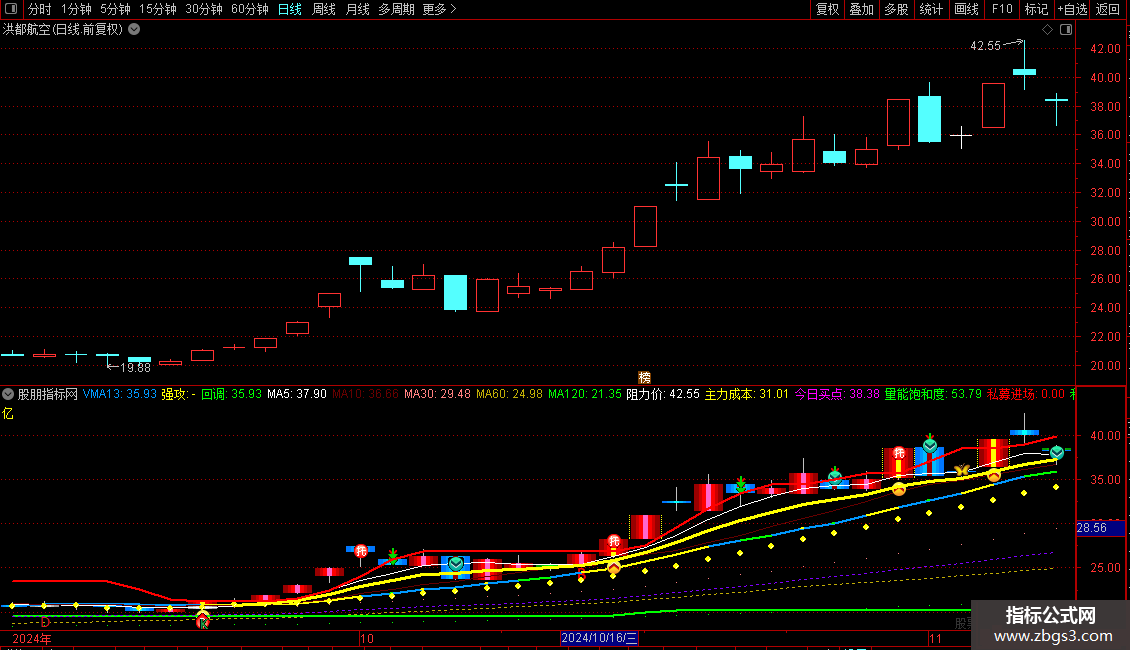Image resolution: width=1130 pixels, height=650 pixels.
Task: Click the 回调: 35.93 indicator value
Action: point(231,394)
